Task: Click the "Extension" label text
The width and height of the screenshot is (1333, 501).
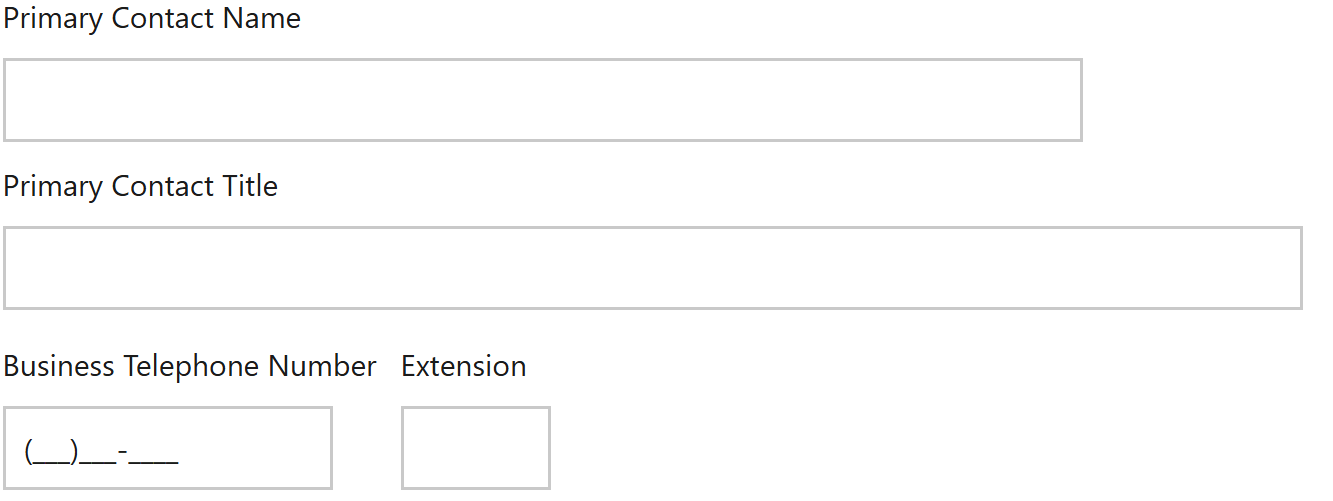Action: pyautogui.click(x=463, y=367)
